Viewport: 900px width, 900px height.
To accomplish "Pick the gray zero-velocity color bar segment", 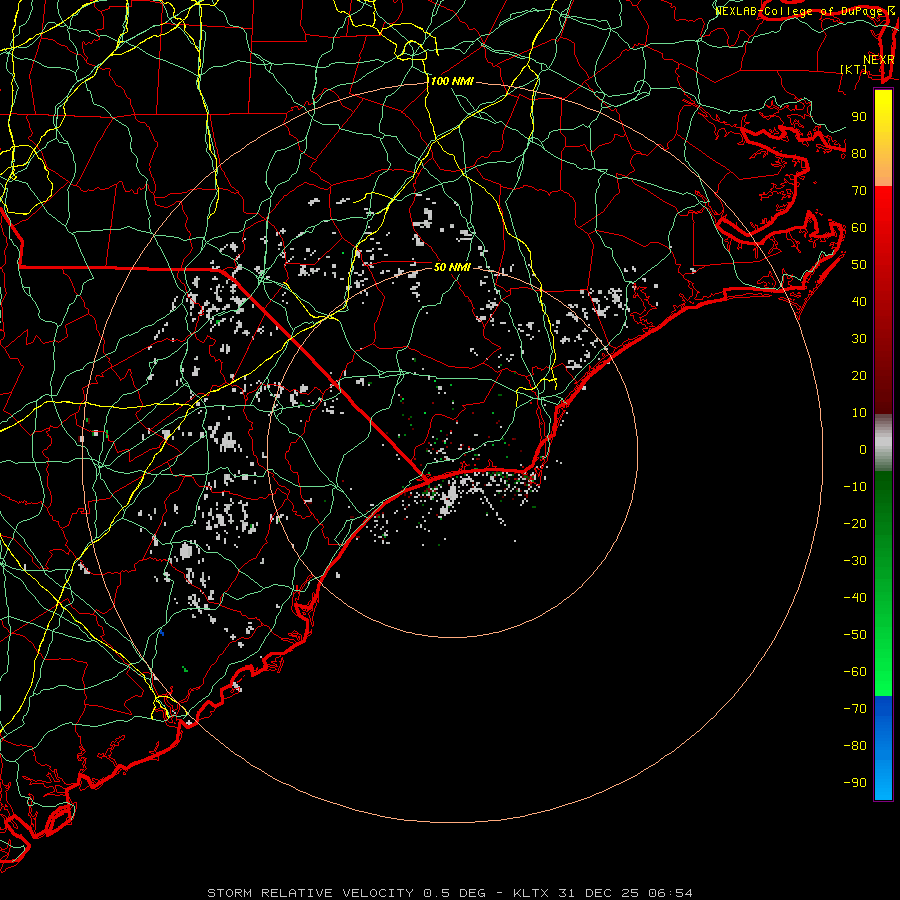I will pyautogui.click(x=883, y=445).
